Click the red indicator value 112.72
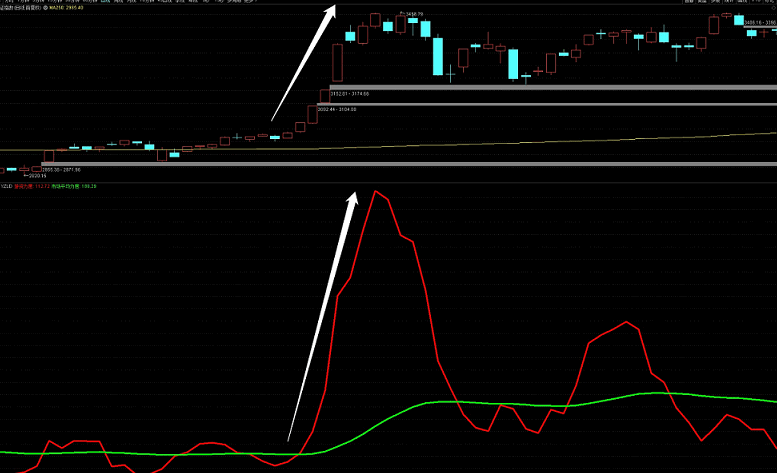This screenshot has width=777, height=473. click(x=42, y=186)
